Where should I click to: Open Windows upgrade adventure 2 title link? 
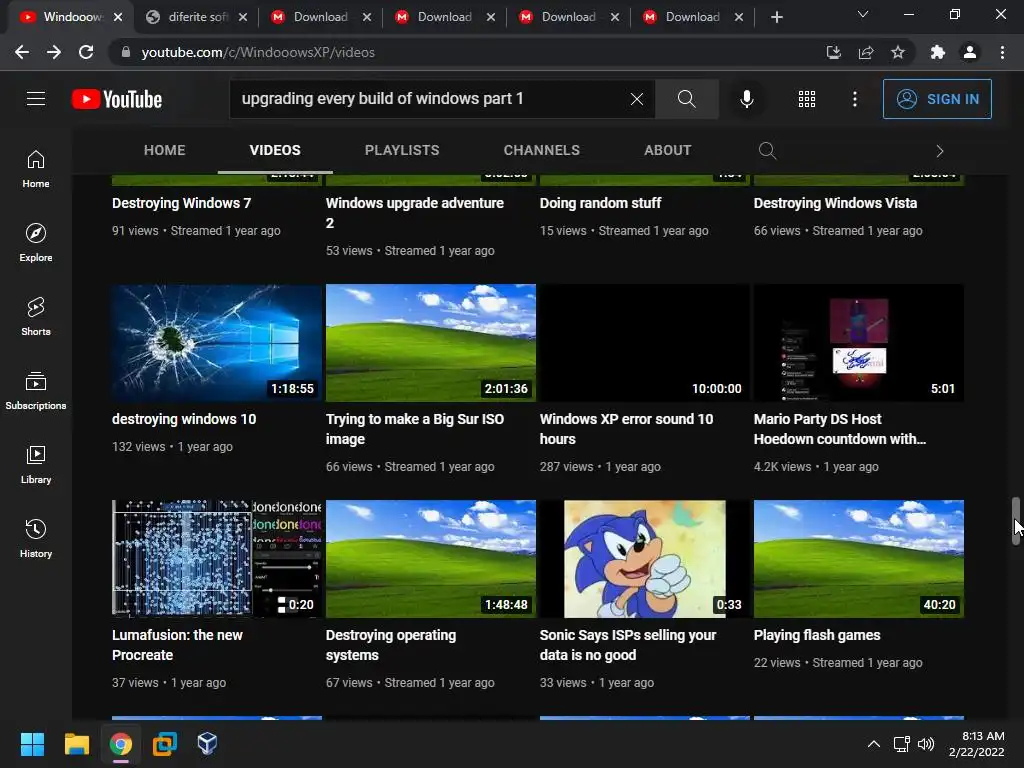pyautogui.click(x=415, y=213)
